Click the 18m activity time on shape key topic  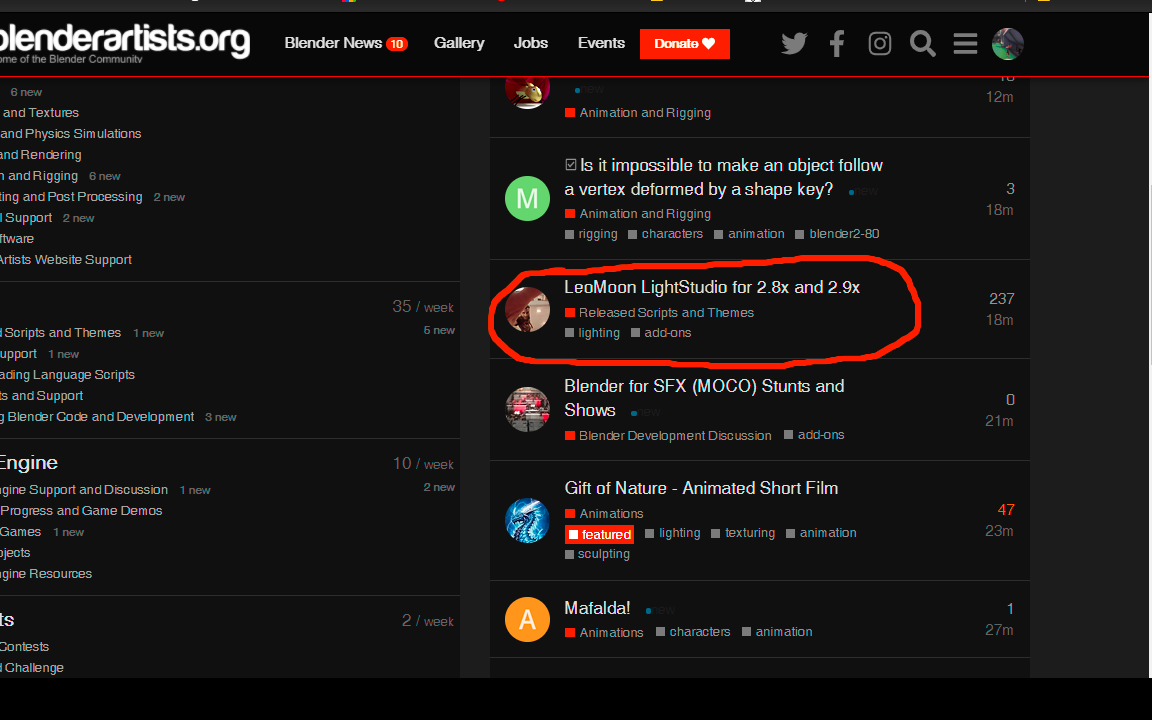999,210
